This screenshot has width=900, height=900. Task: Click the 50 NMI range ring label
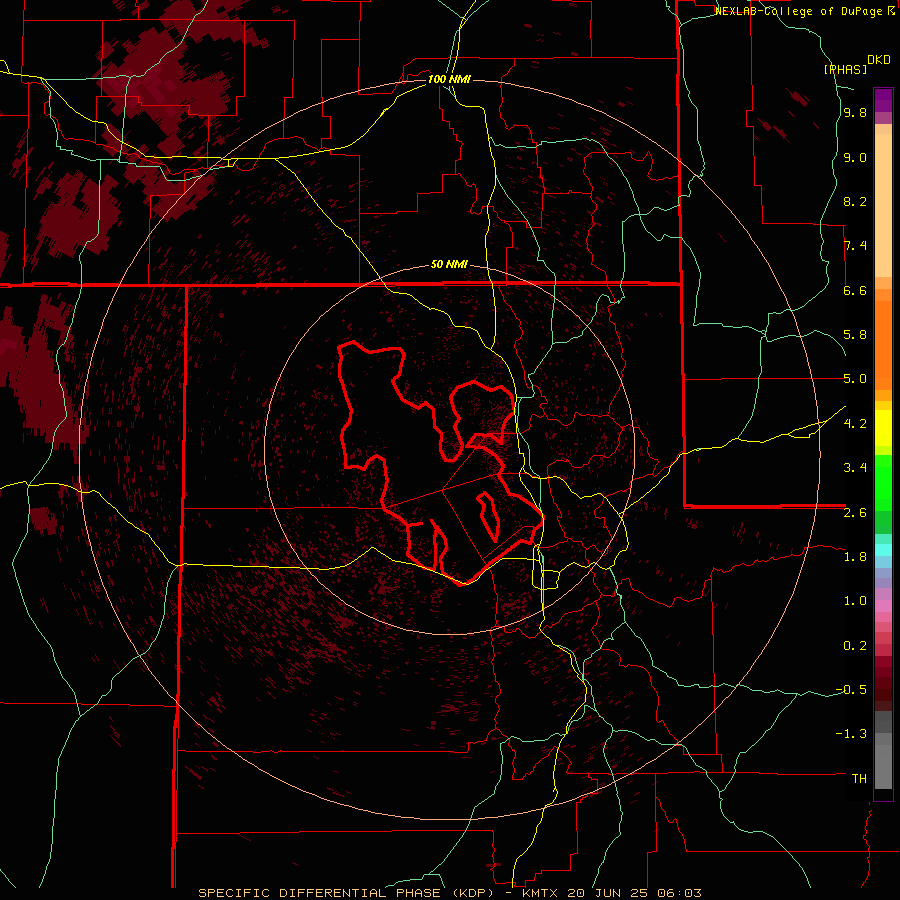449,265
